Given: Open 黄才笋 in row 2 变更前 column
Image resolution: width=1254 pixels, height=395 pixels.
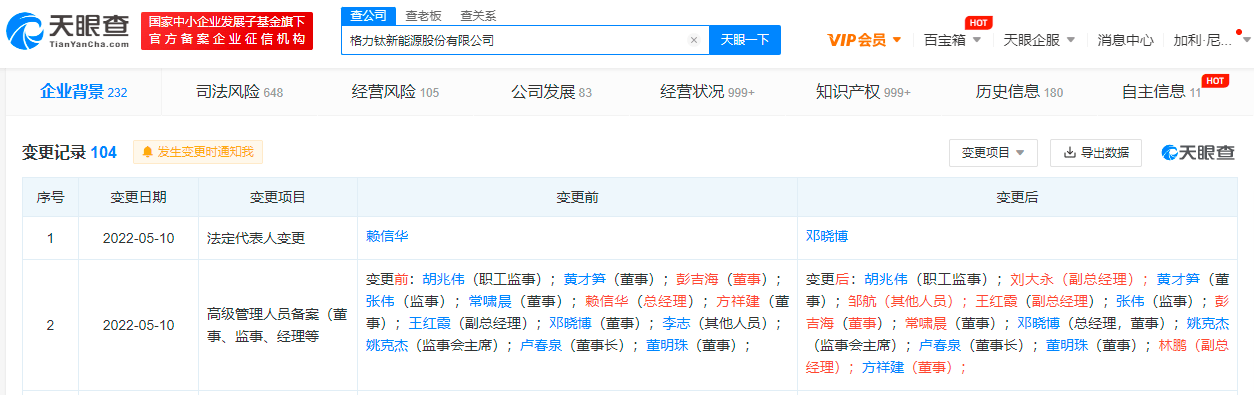Looking at the screenshot, I should (584, 279).
